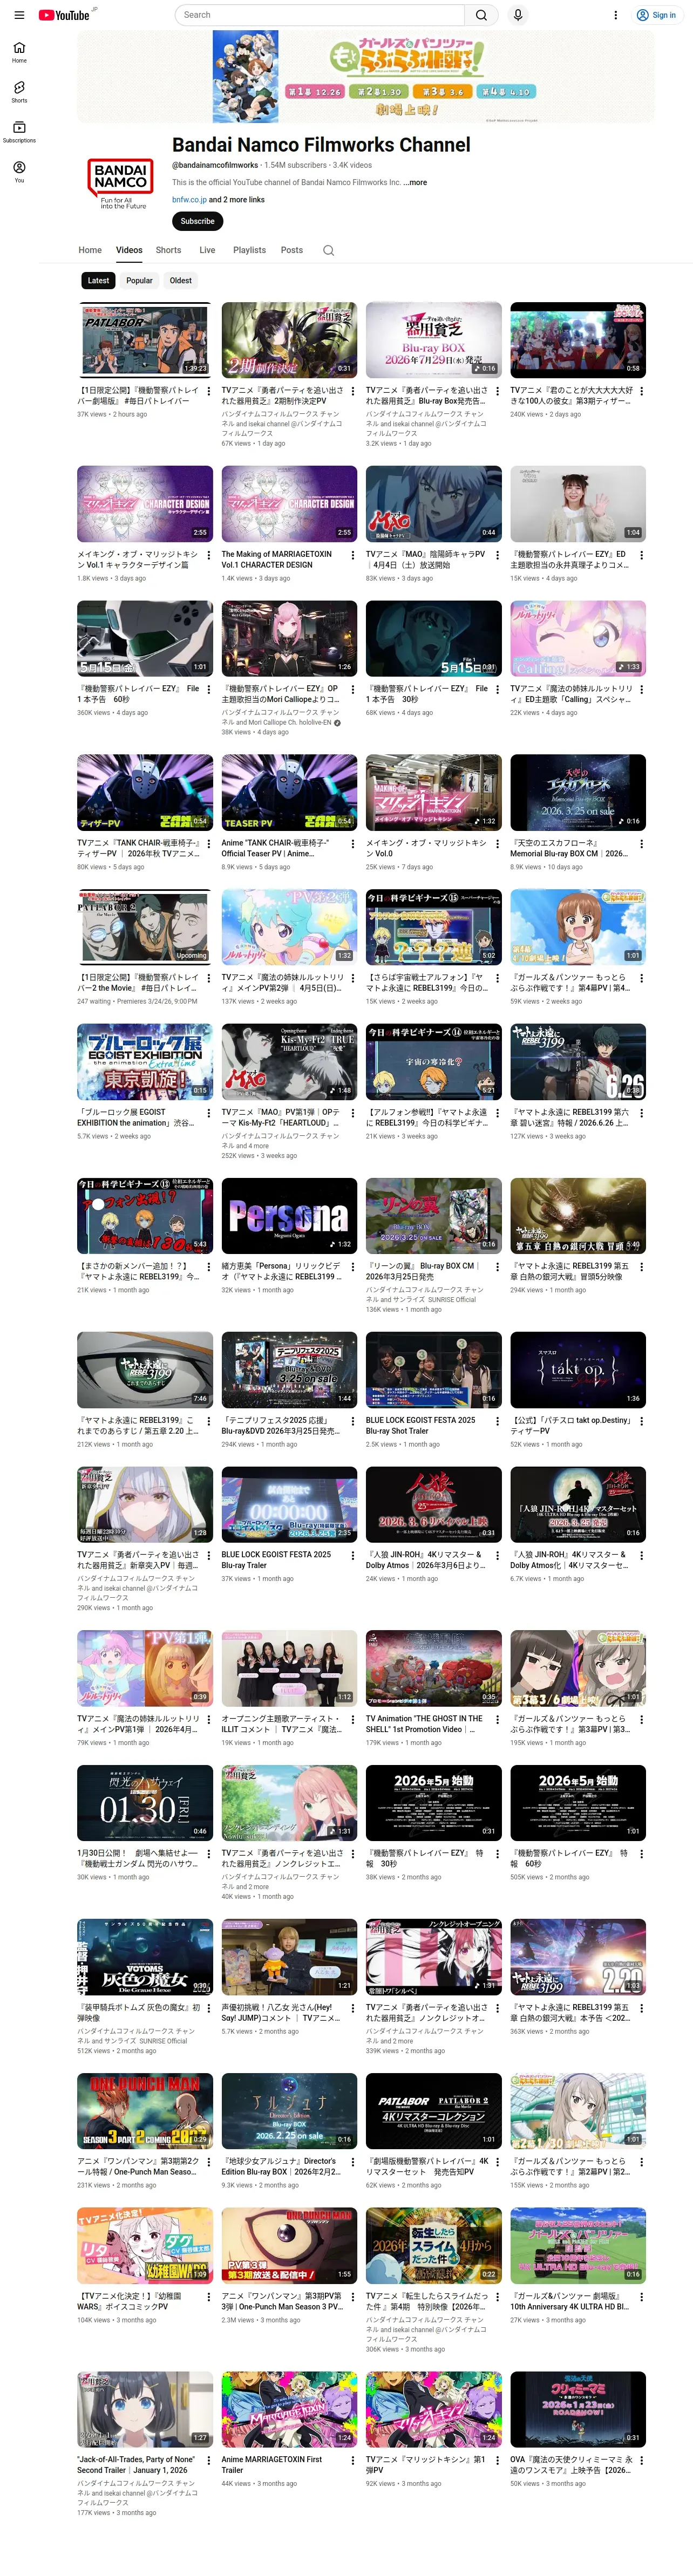The image size is (693, 2576).
Task: Open options for THE GHOST IN THE SHELL promotion video
Action: pyautogui.click(x=497, y=1720)
